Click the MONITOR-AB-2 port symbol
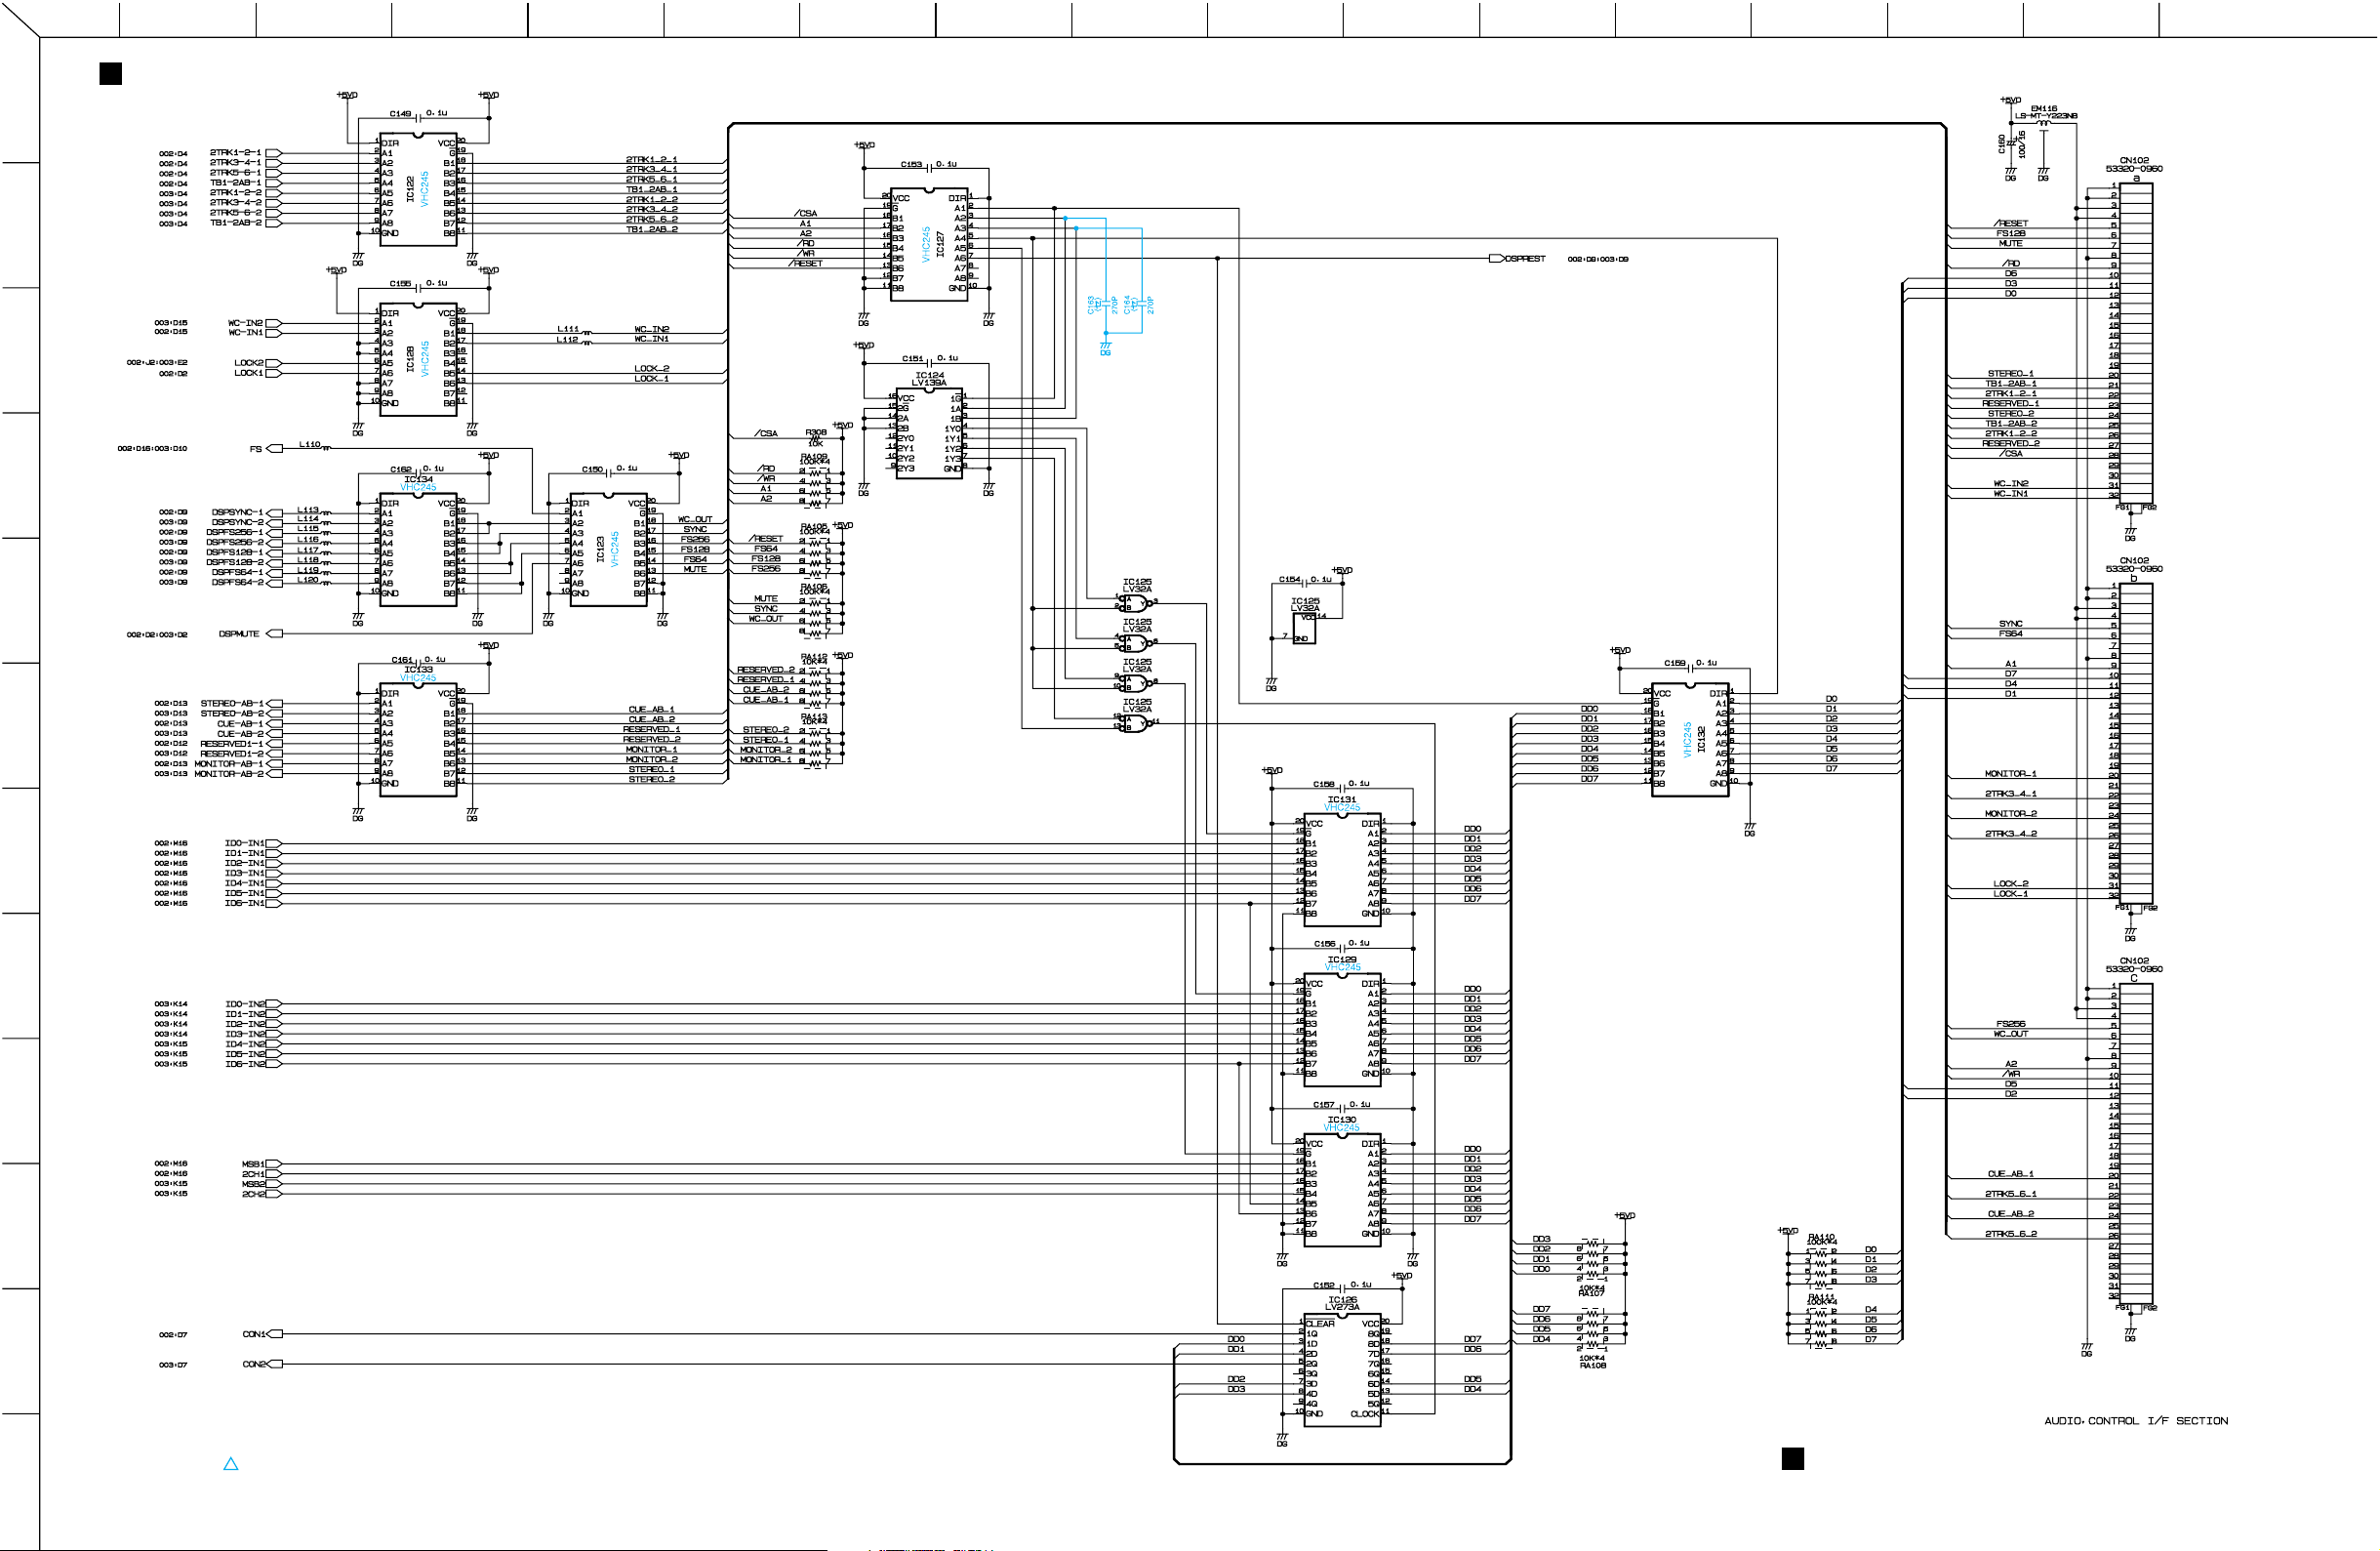This screenshot has height=1551, width=2380. click(x=275, y=774)
